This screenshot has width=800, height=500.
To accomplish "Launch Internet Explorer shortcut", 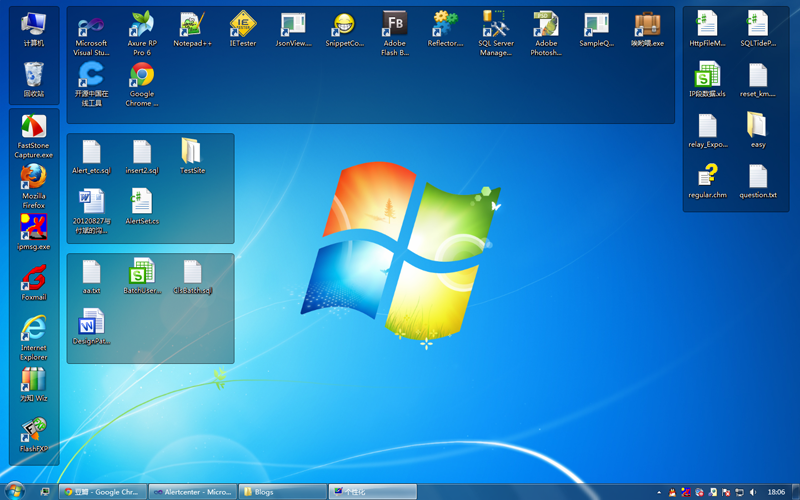I will [34, 338].
